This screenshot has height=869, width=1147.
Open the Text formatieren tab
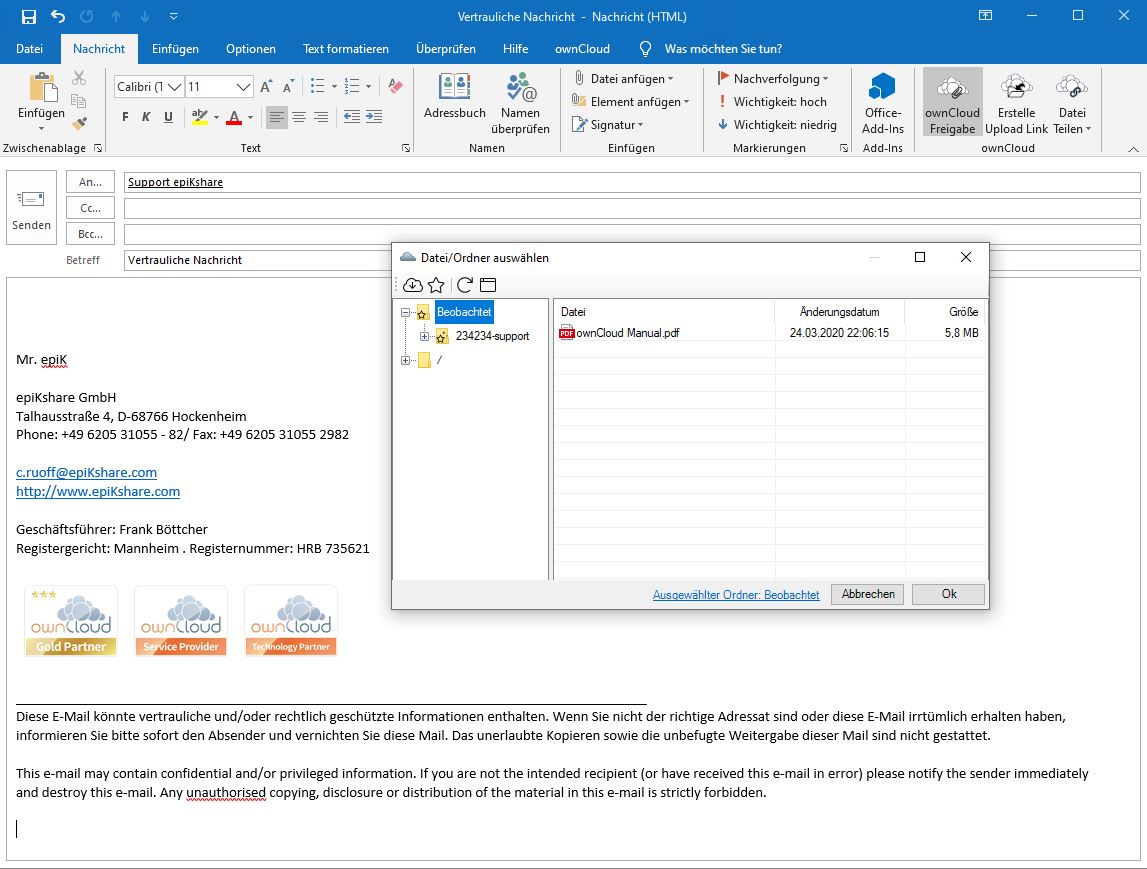[346, 49]
